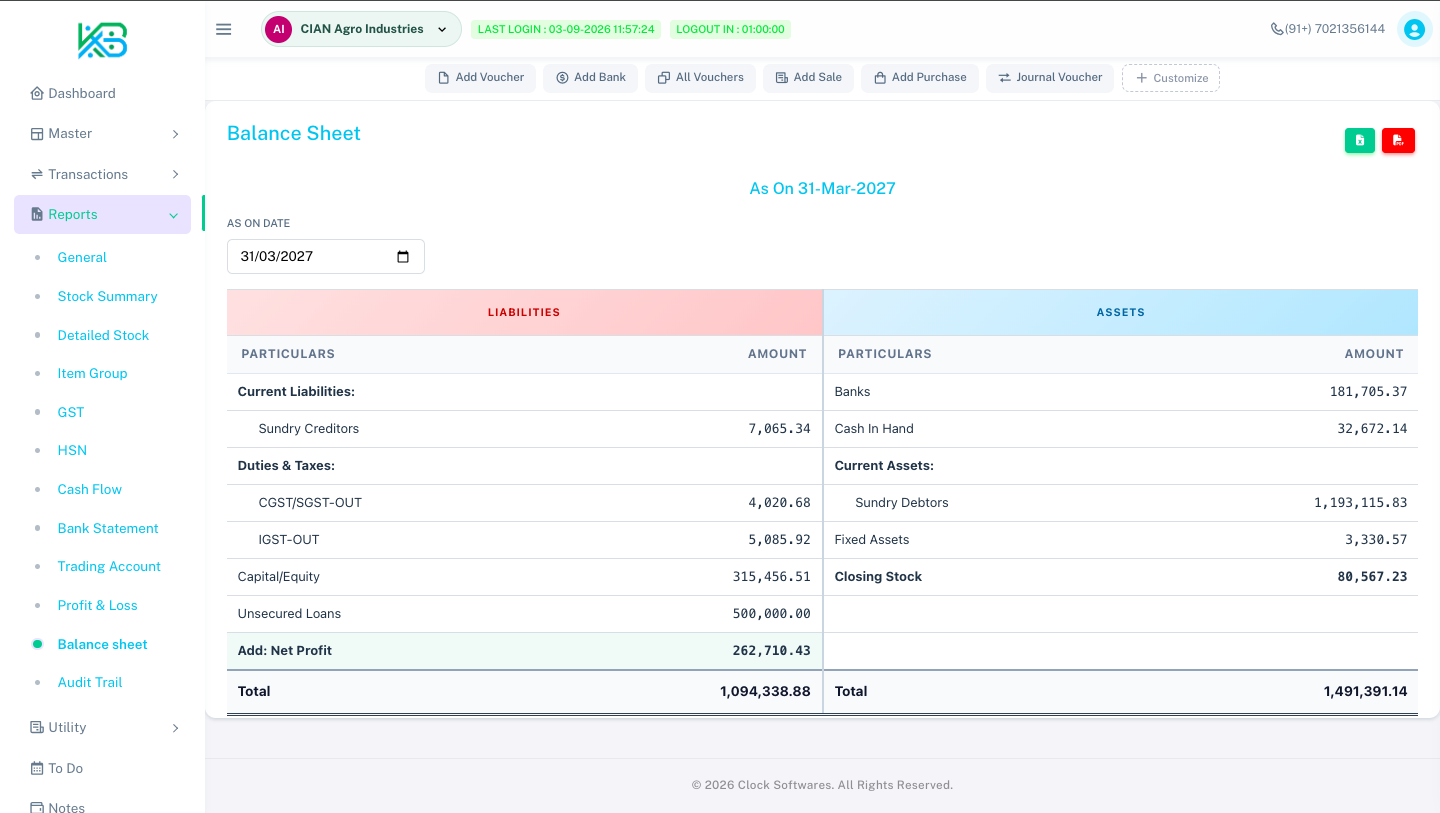The height and width of the screenshot is (813, 1440).
Task: Click the Sundry Creditors row
Action: 525,429
